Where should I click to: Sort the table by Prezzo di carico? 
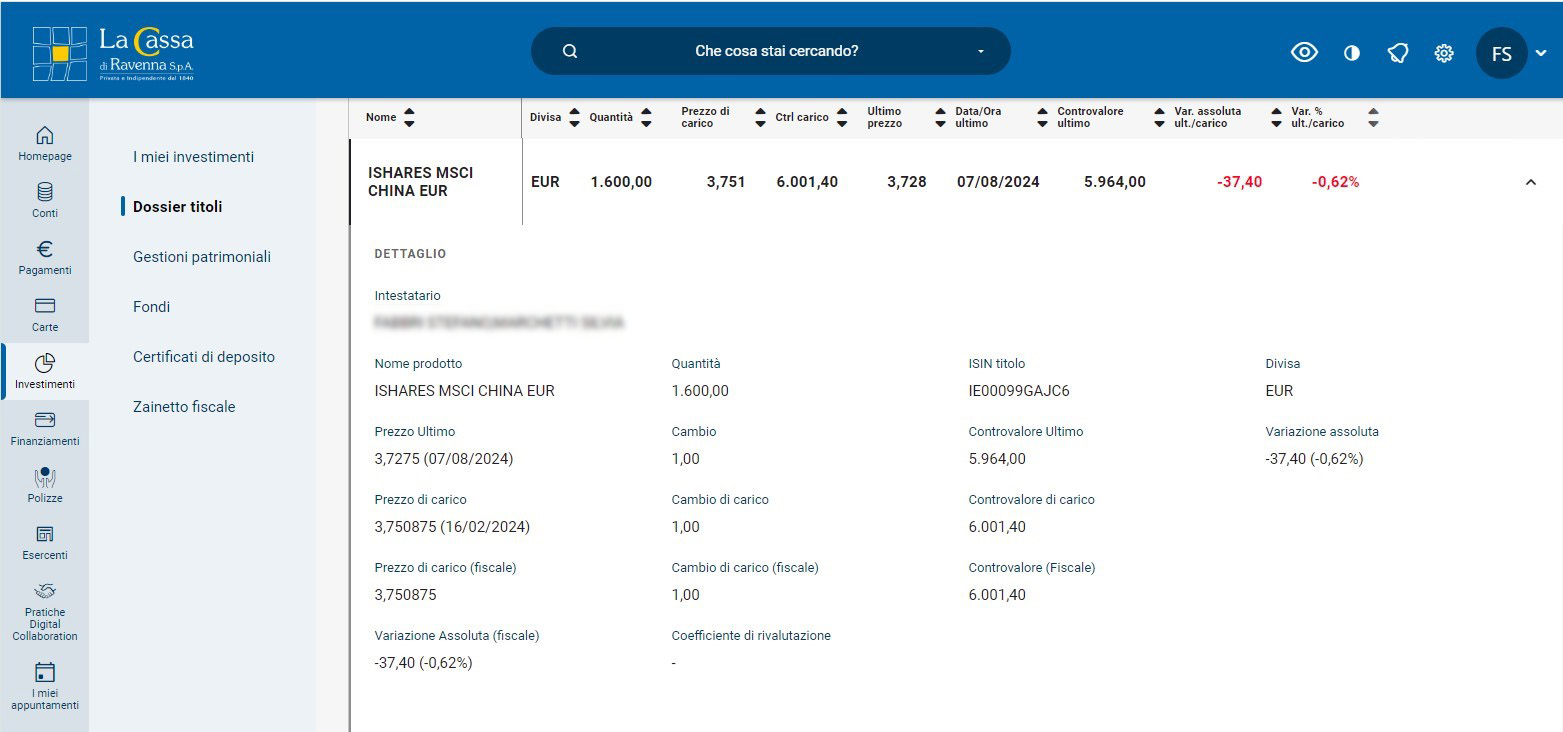761,118
